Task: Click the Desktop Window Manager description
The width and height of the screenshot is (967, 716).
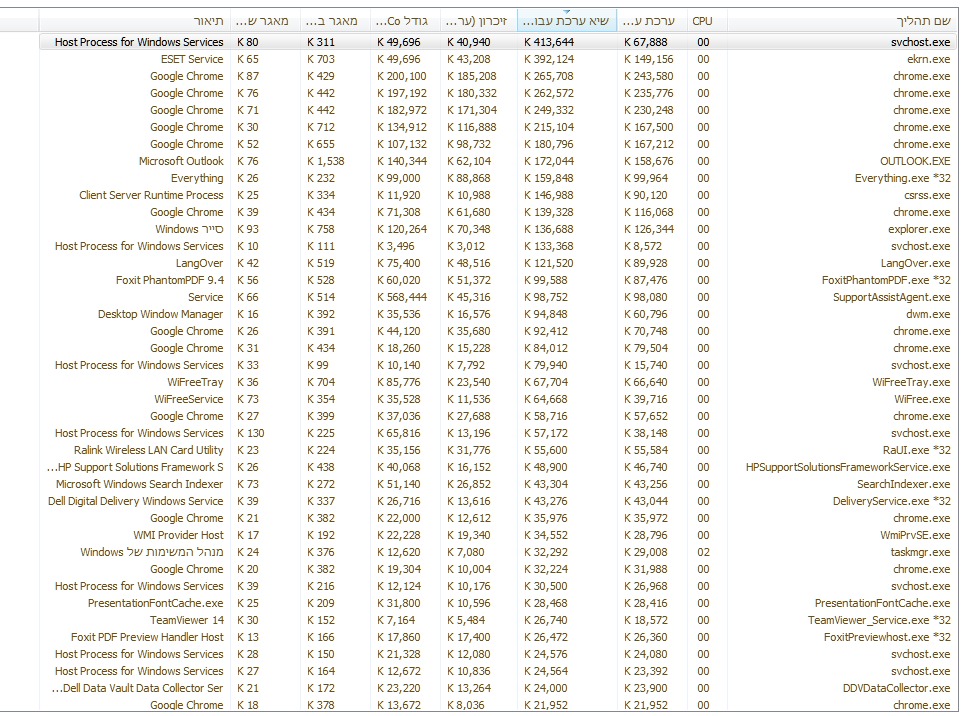Action: point(160,314)
